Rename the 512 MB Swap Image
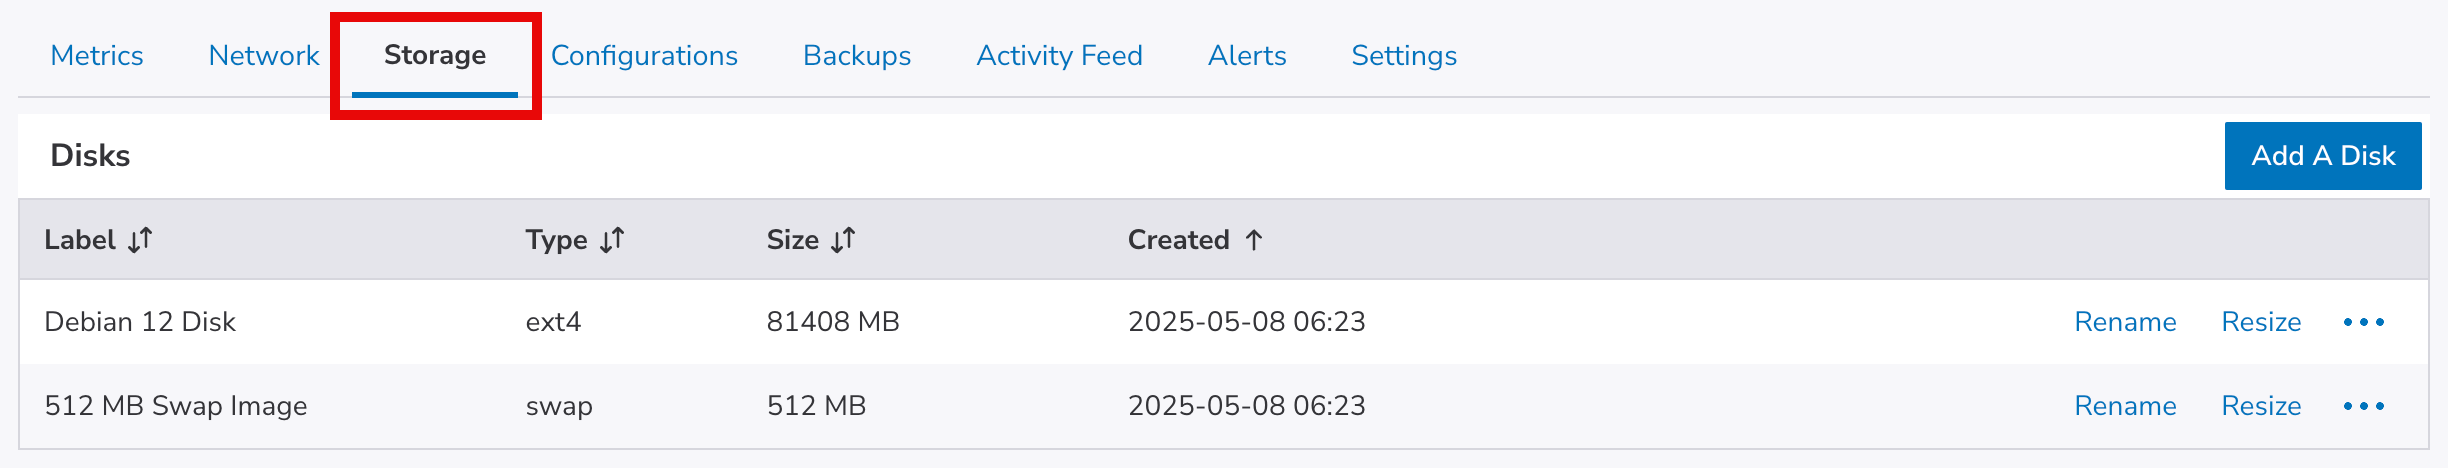Viewport: 2448px width, 468px height. [x=2125, y=406]
